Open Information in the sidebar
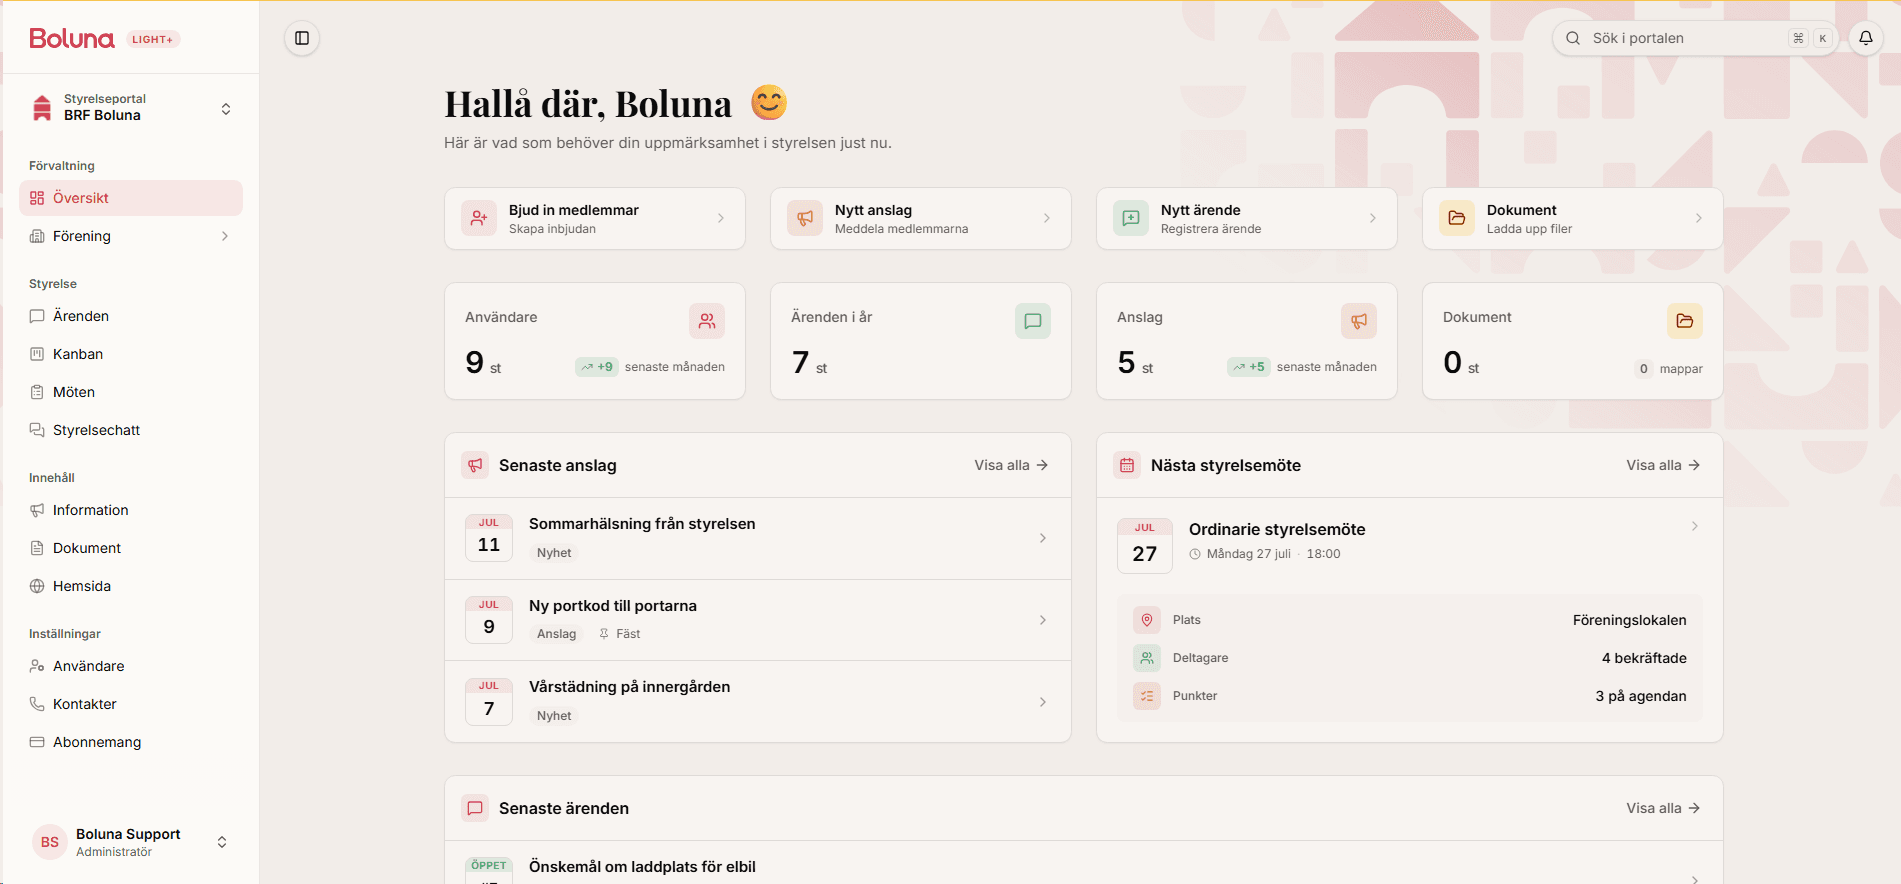 coord(131,510)
